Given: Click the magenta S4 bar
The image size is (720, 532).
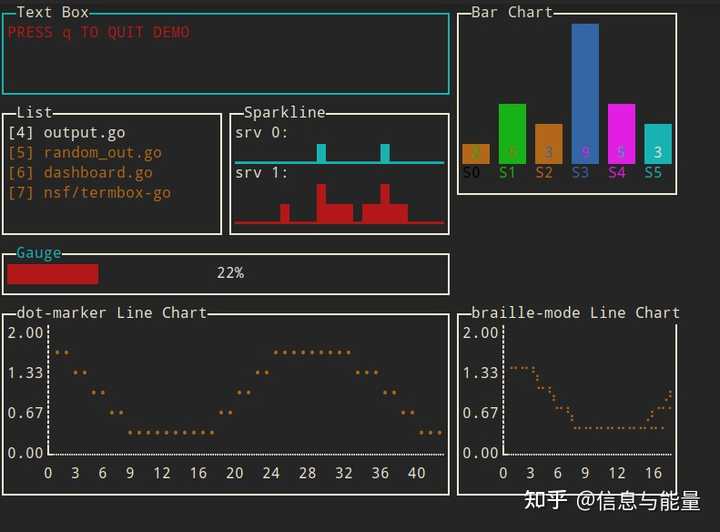Looking at the screenshot, I should pos(621,134).
